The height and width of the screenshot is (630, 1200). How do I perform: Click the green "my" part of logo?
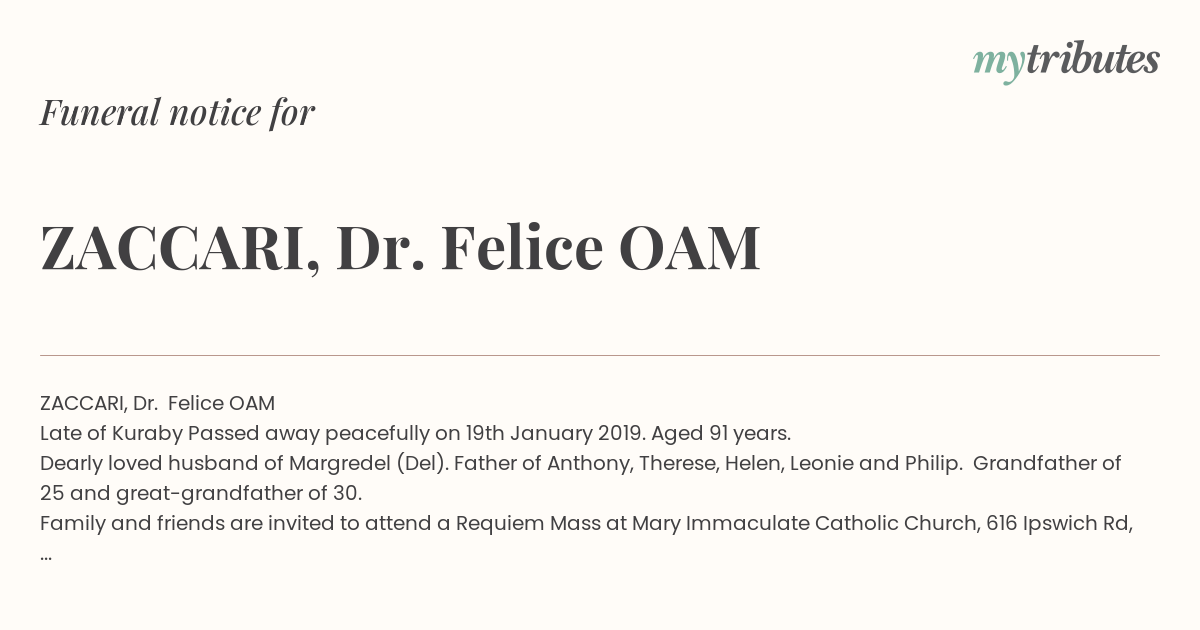[x=999, y=65]
